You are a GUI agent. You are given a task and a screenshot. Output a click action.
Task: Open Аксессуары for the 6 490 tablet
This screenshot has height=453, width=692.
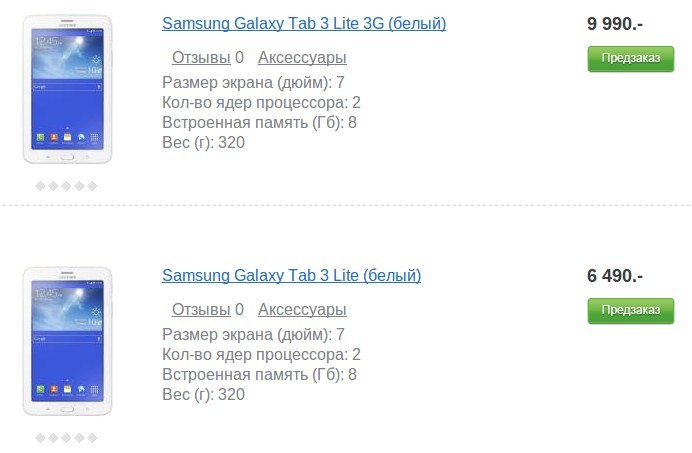(x=302, y=310)
